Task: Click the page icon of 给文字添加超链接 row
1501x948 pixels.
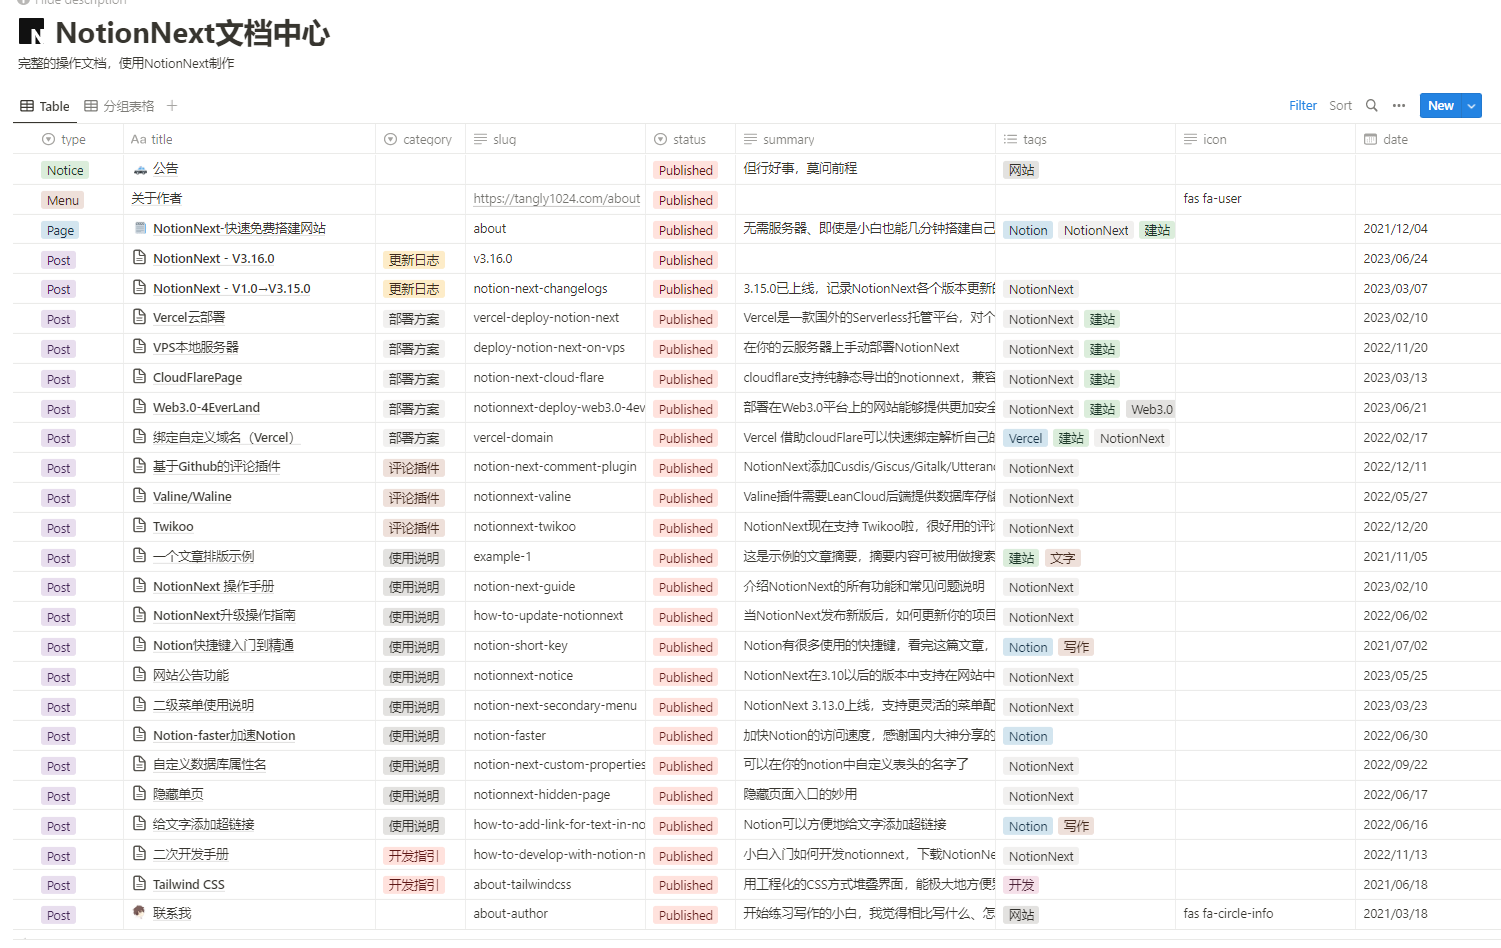Action: [x=140, y=824]
